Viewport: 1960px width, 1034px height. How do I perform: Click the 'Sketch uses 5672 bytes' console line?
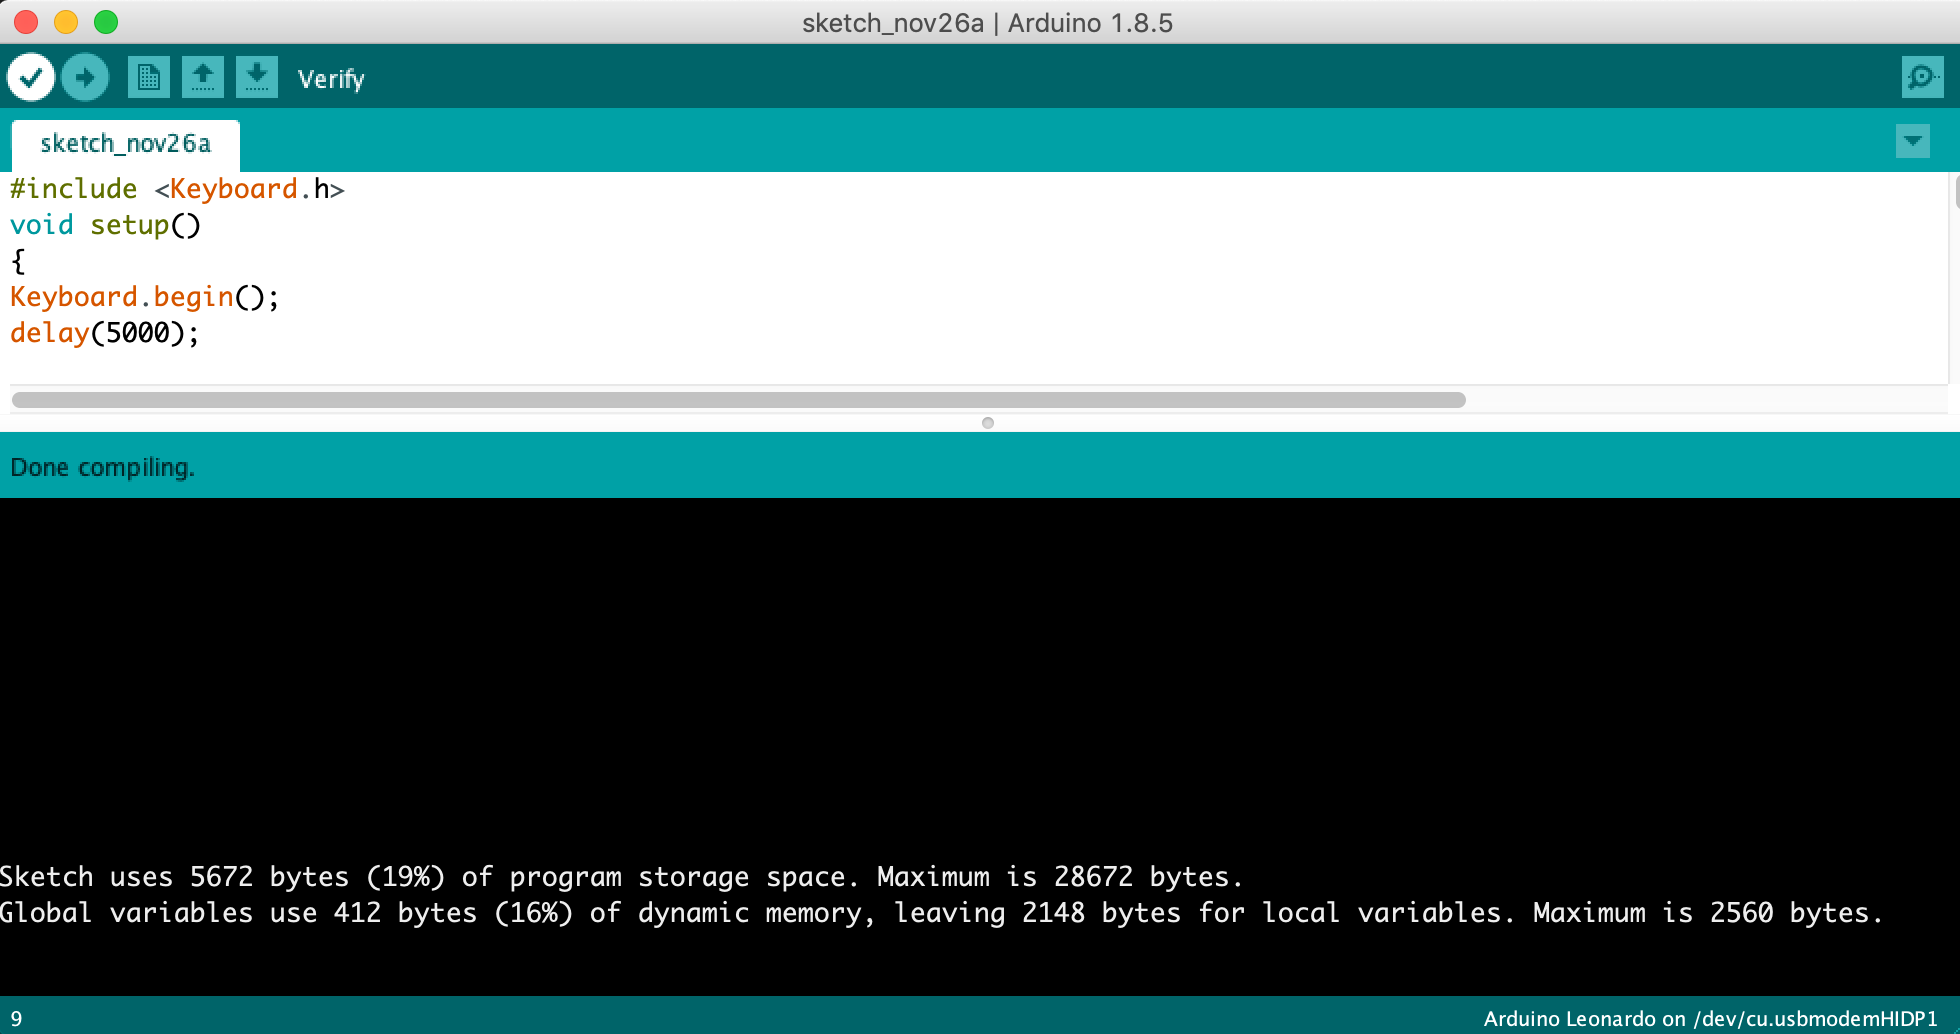621,877
